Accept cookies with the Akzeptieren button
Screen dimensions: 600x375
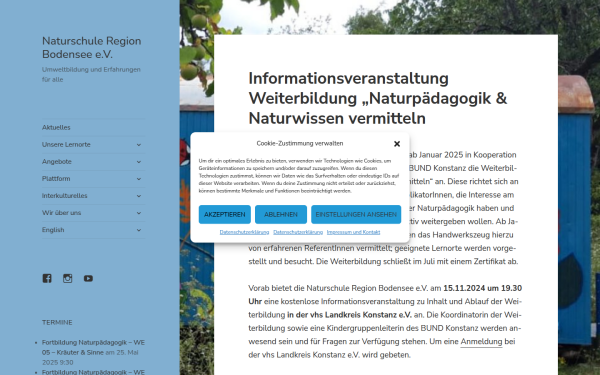225,214
